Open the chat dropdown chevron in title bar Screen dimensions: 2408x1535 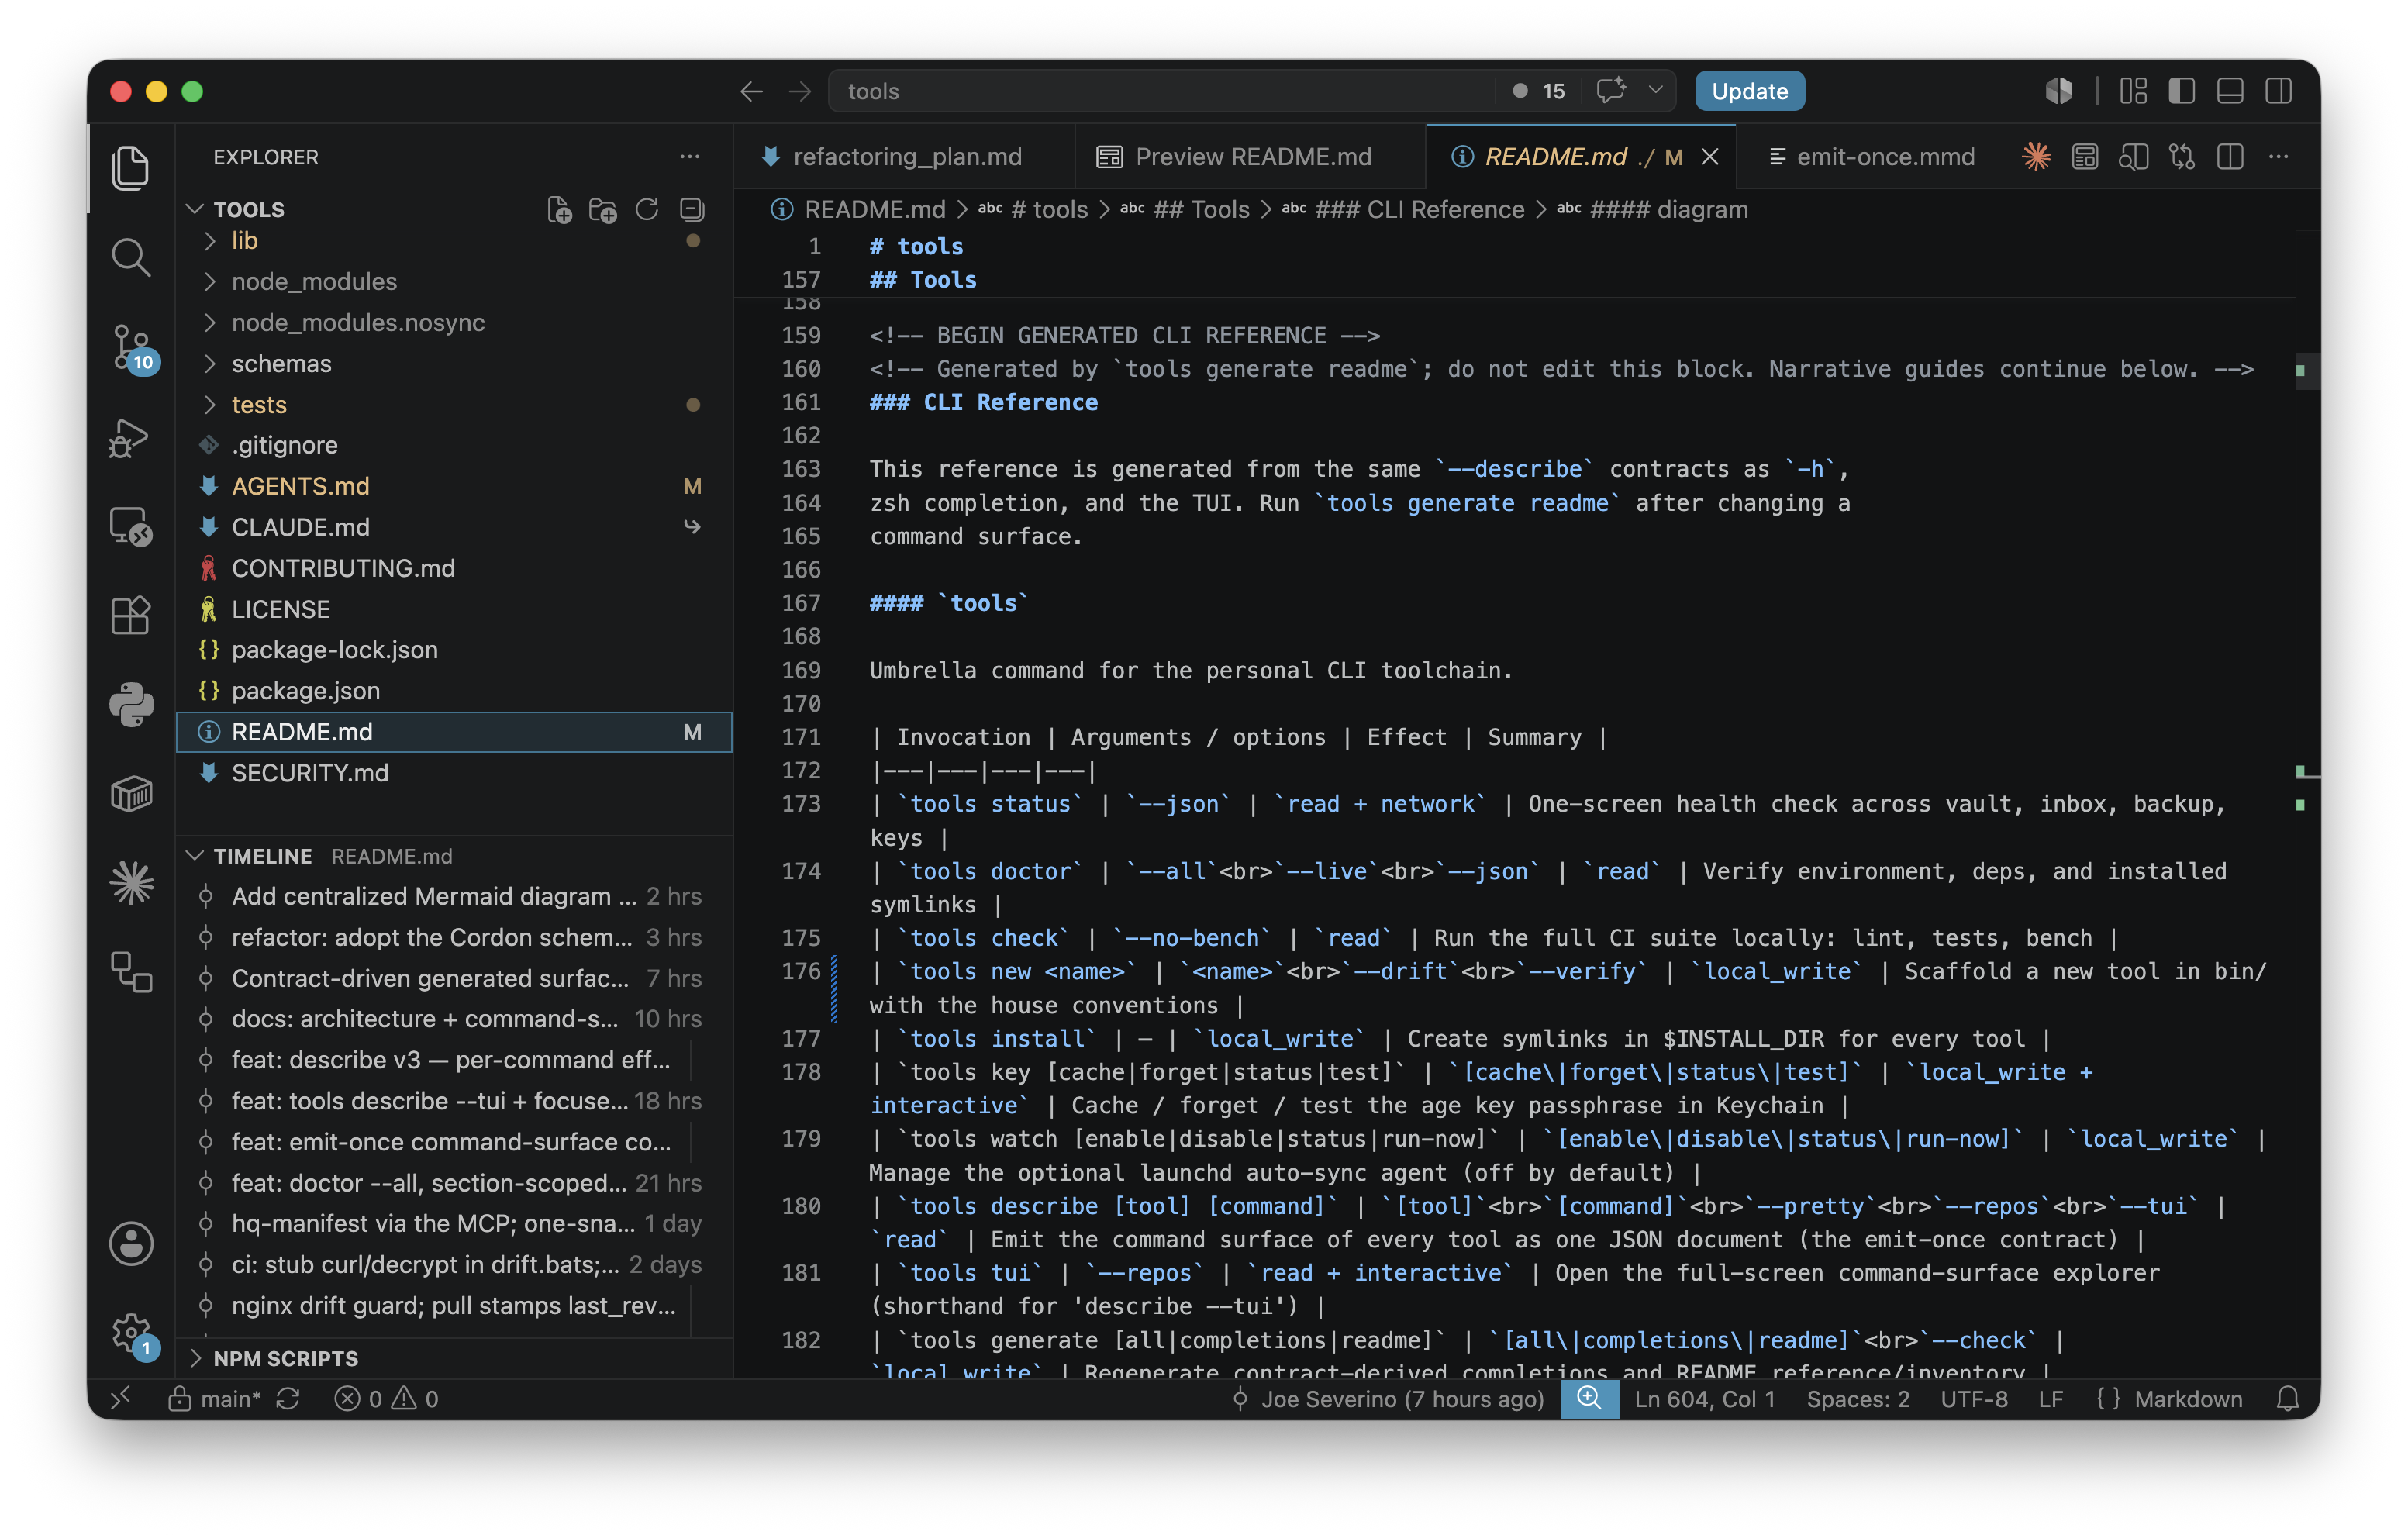point(1656,90)
